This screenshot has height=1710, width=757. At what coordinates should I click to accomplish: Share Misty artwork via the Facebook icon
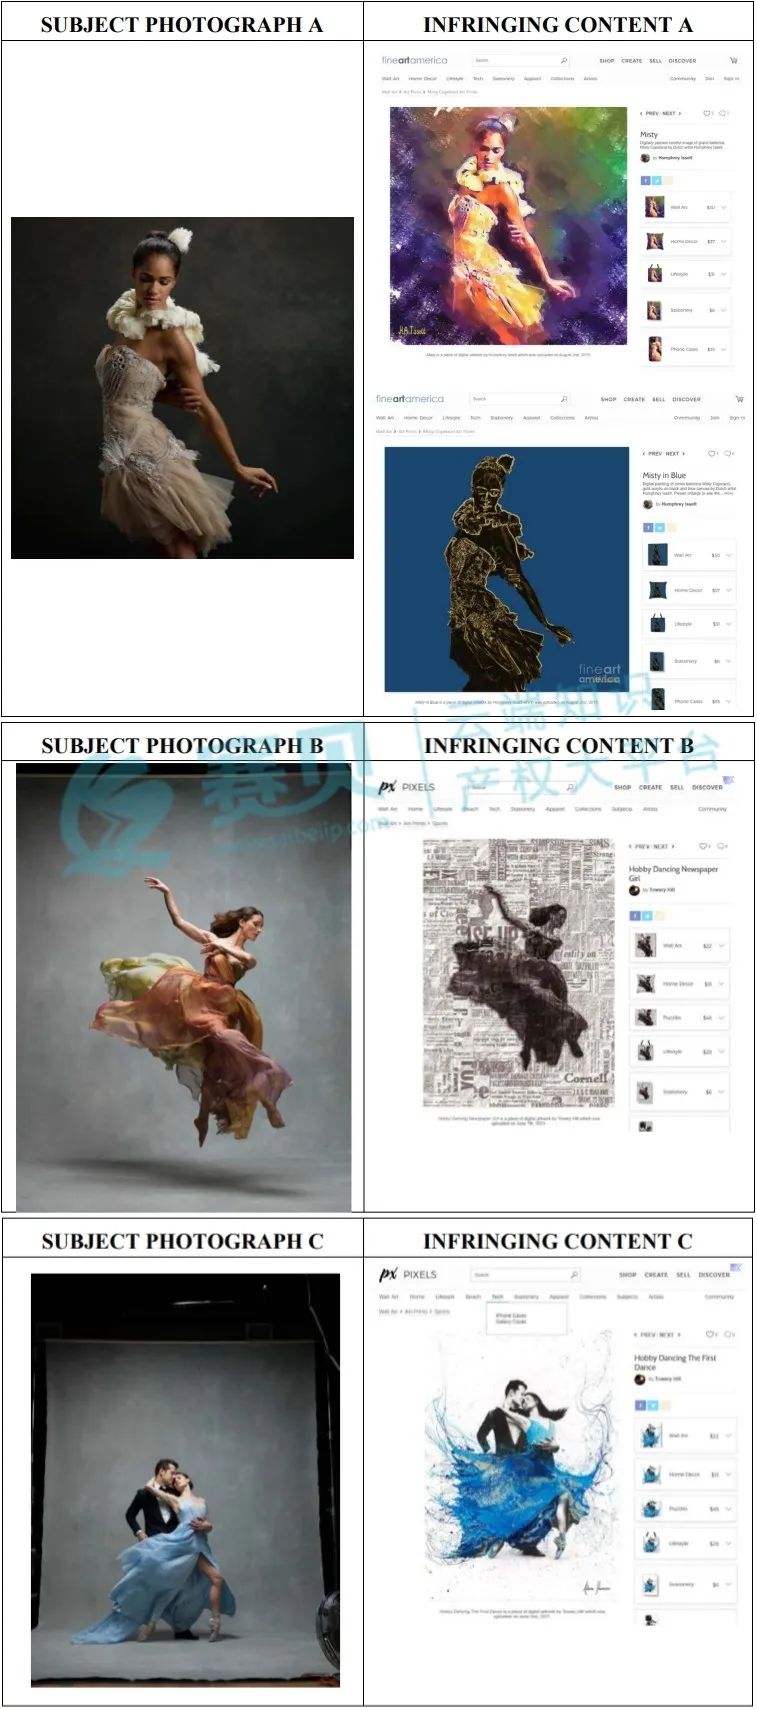(646, 181)
